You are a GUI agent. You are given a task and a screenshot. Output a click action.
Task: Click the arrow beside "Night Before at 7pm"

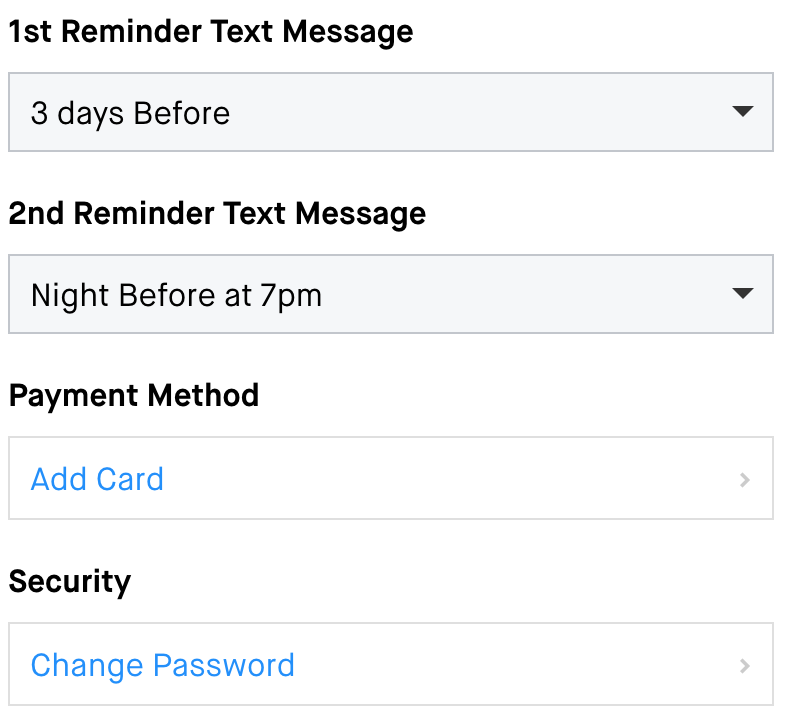click(x=742, y=294)
